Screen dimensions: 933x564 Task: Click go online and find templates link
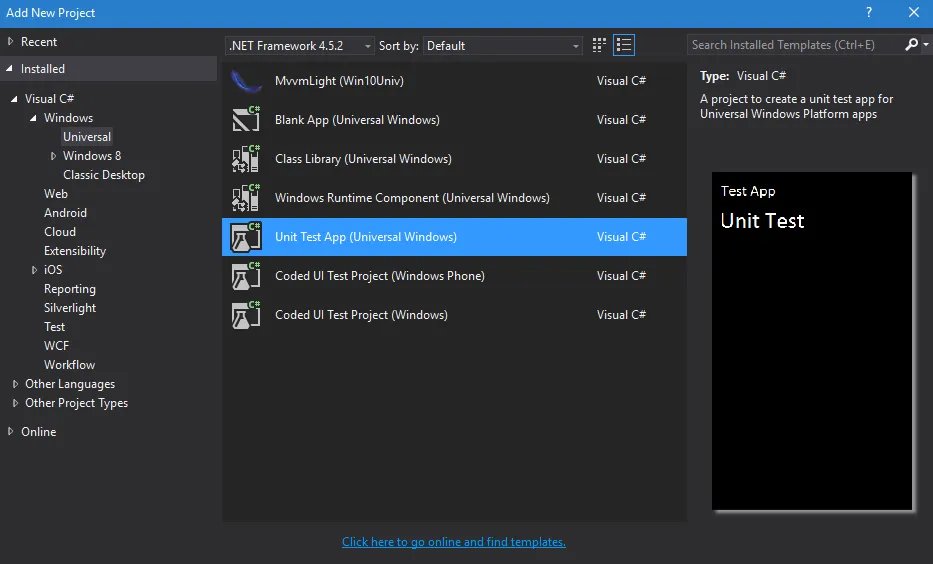coord(454,542)
